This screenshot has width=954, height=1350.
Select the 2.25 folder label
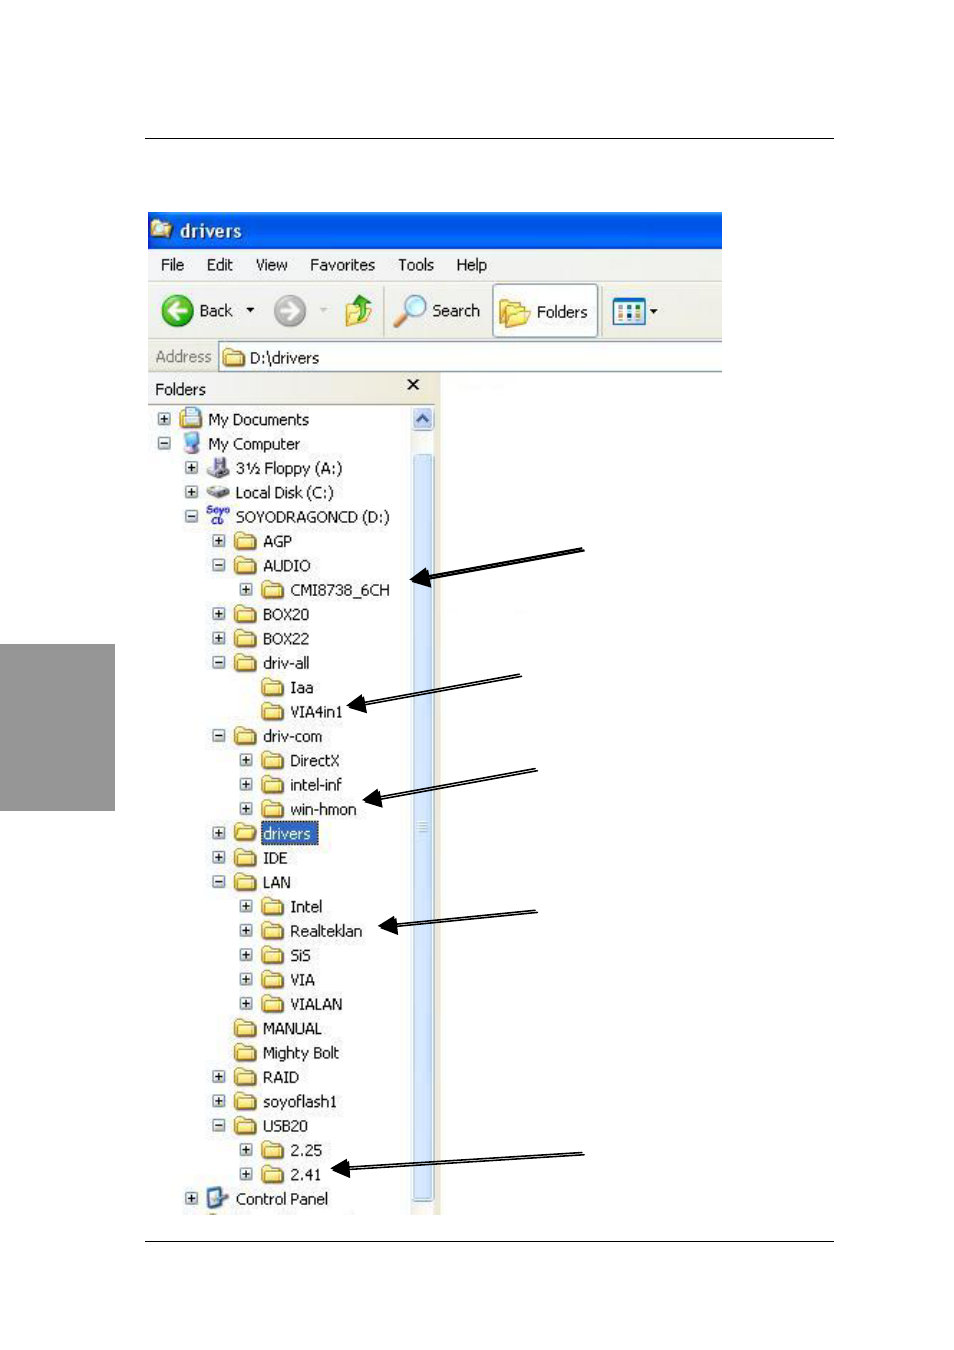[x=305, y=1150]
